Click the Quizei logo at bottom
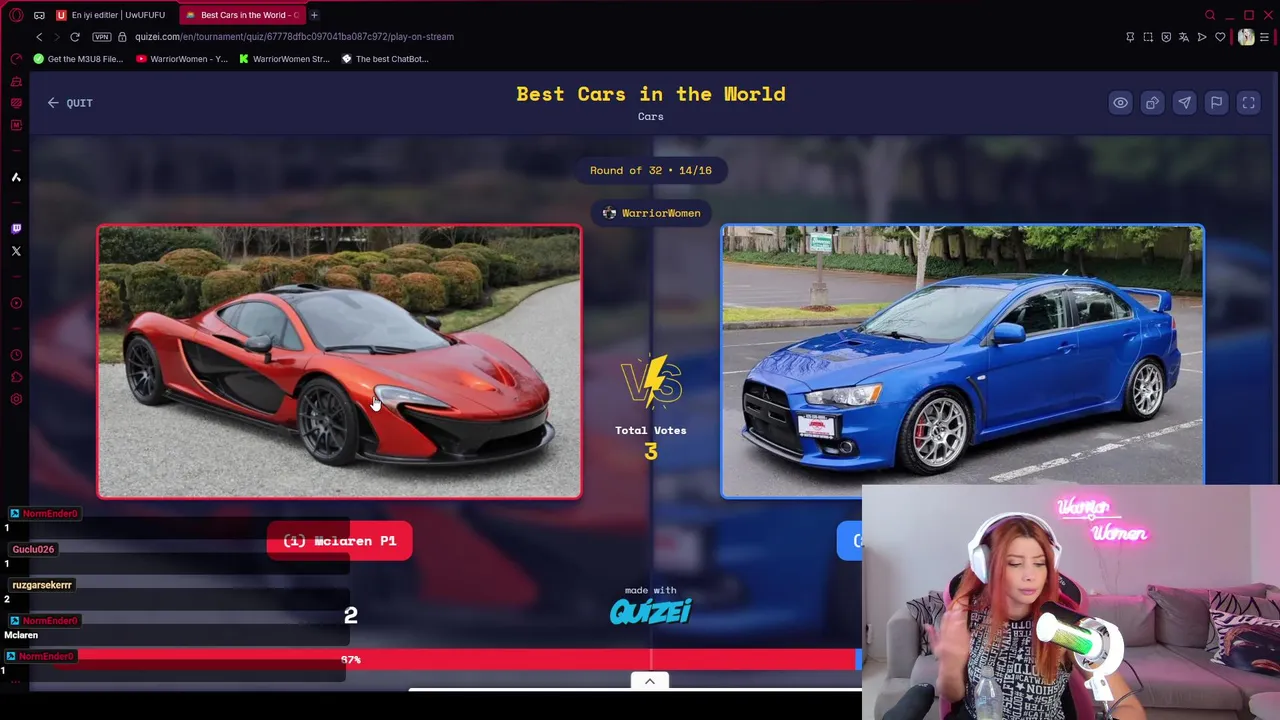The width and height of the screenshot is (1280, 720). 651,611
